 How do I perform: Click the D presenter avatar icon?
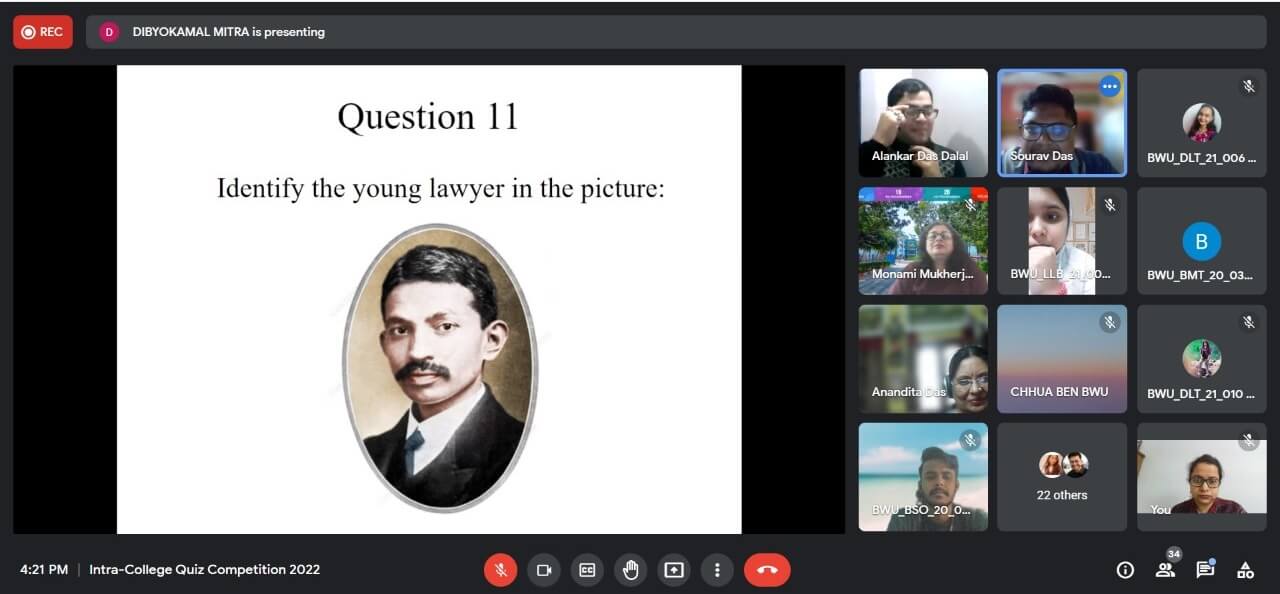pyautogui.click(x=109, y=32)
